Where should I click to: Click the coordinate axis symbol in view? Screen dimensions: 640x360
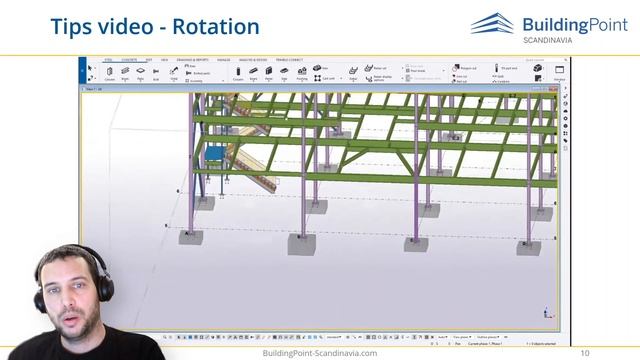tap(548, 313)
